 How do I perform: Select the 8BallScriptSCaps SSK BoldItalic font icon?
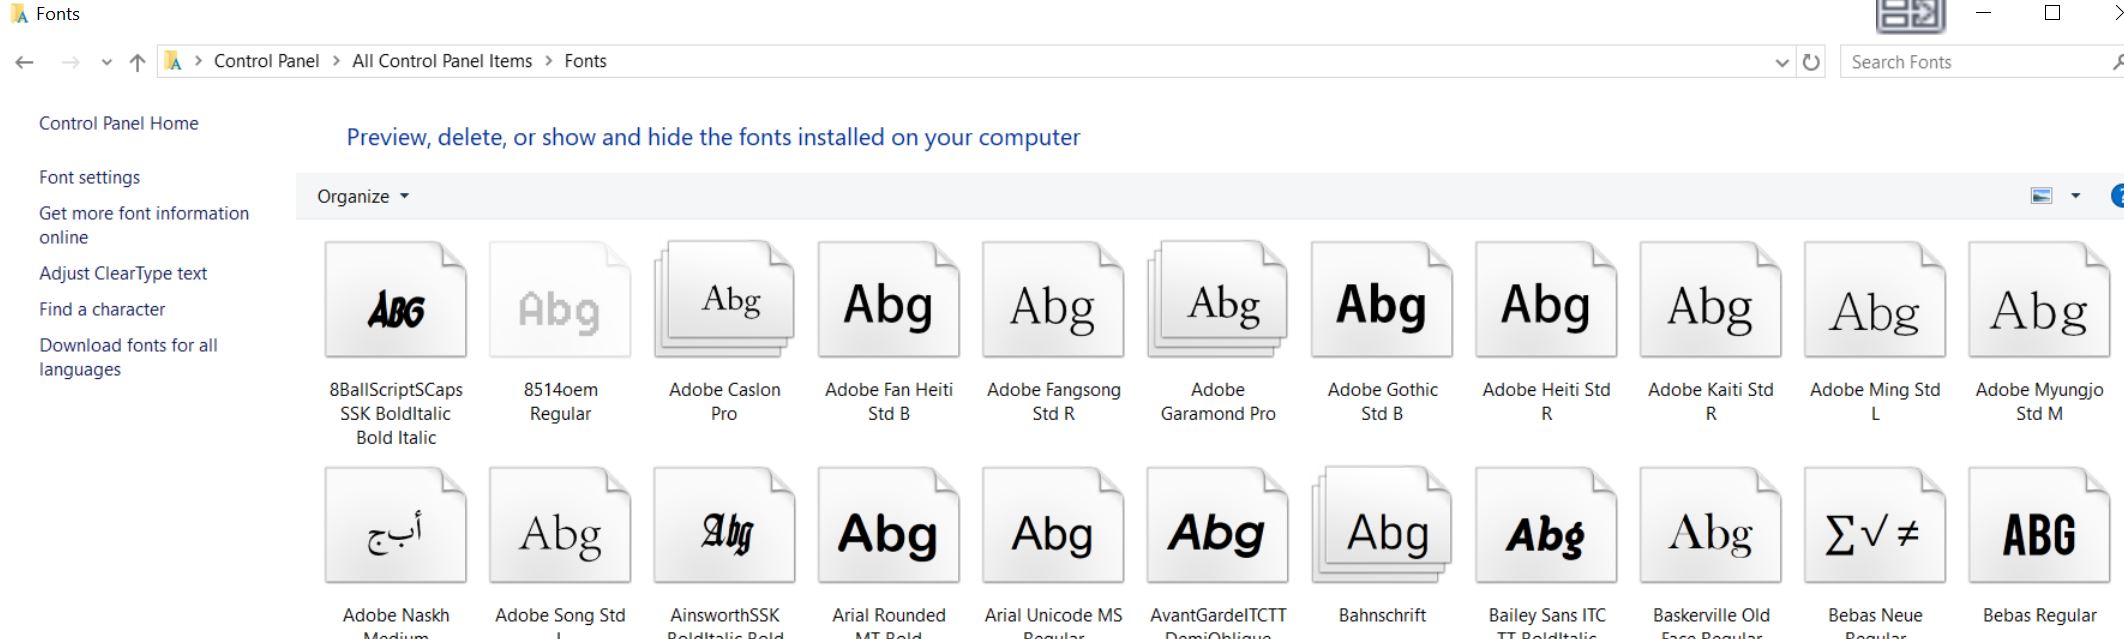coord(396,300)
